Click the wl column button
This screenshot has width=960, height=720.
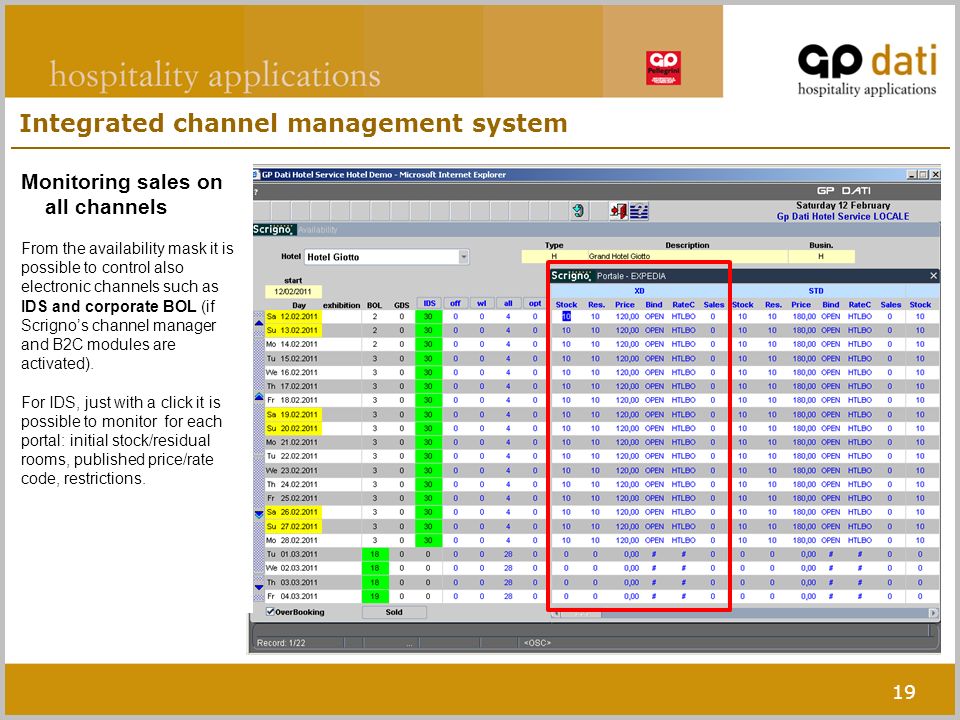click(x=482, y=303)
